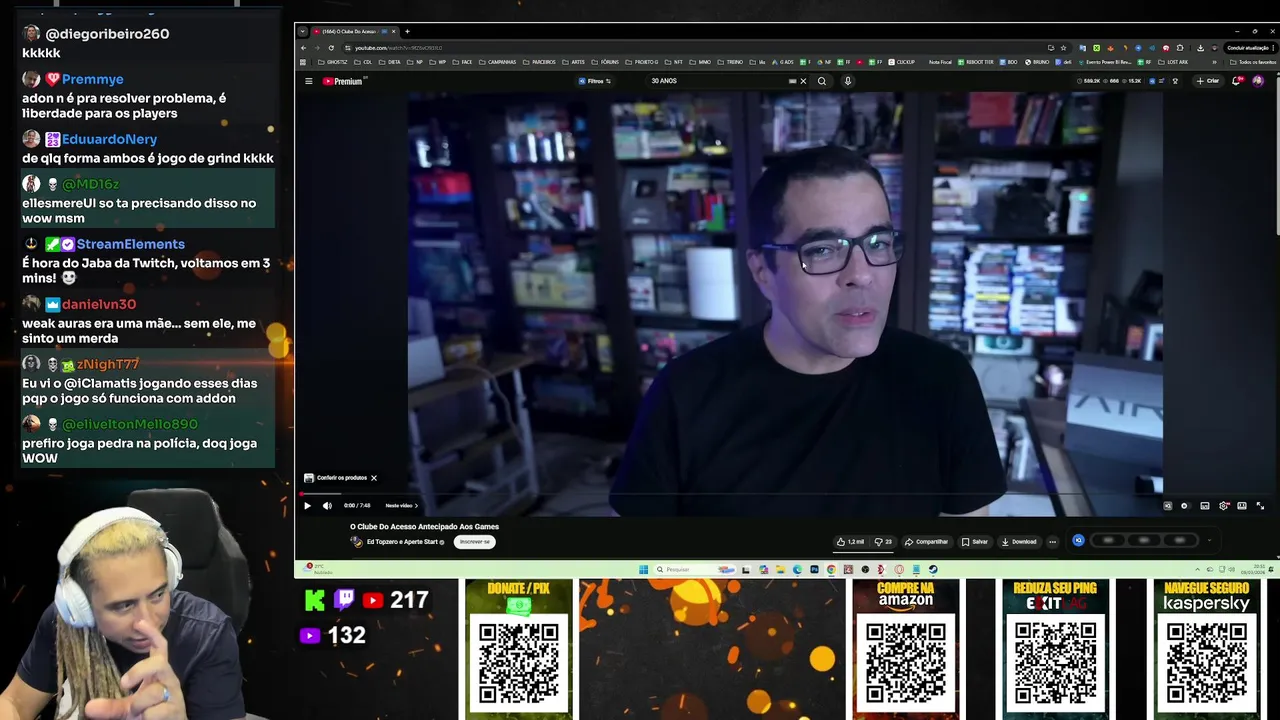
Task: Open 'Conferir os produtos' product shelf
Action: 336,478
